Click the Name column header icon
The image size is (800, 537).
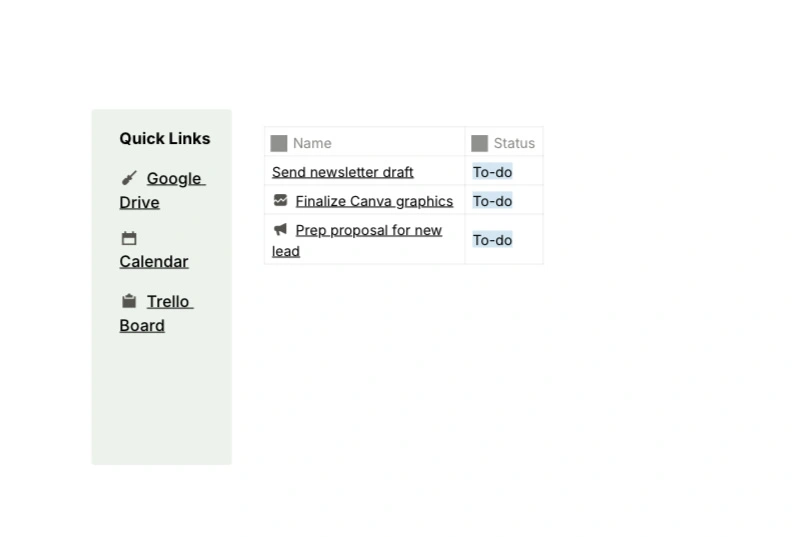(x=279, y=143)
